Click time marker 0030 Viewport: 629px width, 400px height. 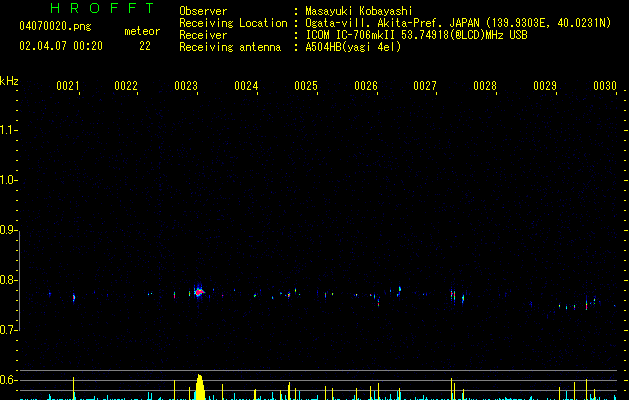pos(605,86)
